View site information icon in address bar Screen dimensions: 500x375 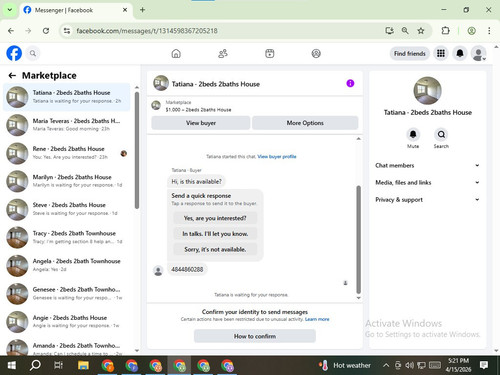[67, 31]
